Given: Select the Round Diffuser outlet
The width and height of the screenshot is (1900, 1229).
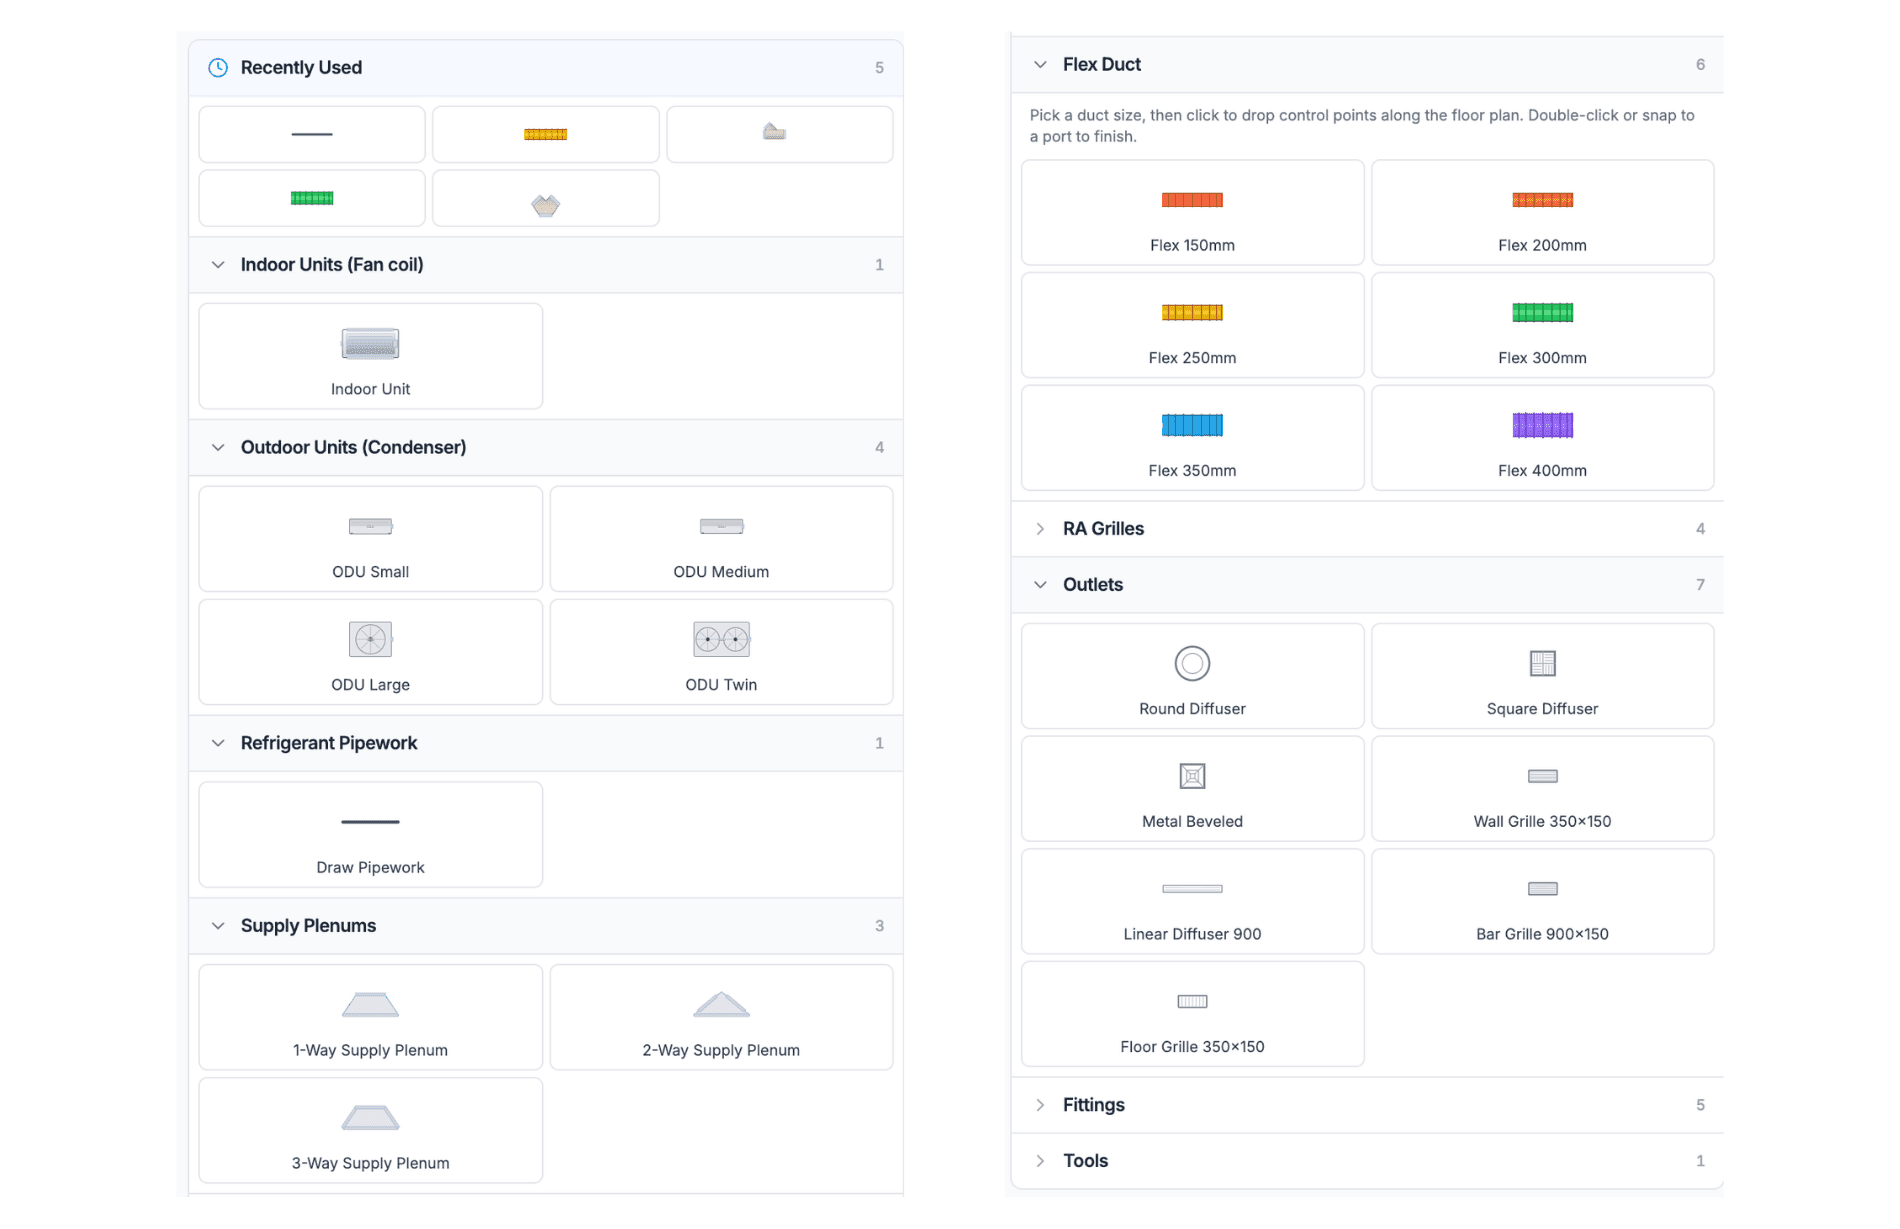Looking at the screenshot, I should coord(1192,676).
